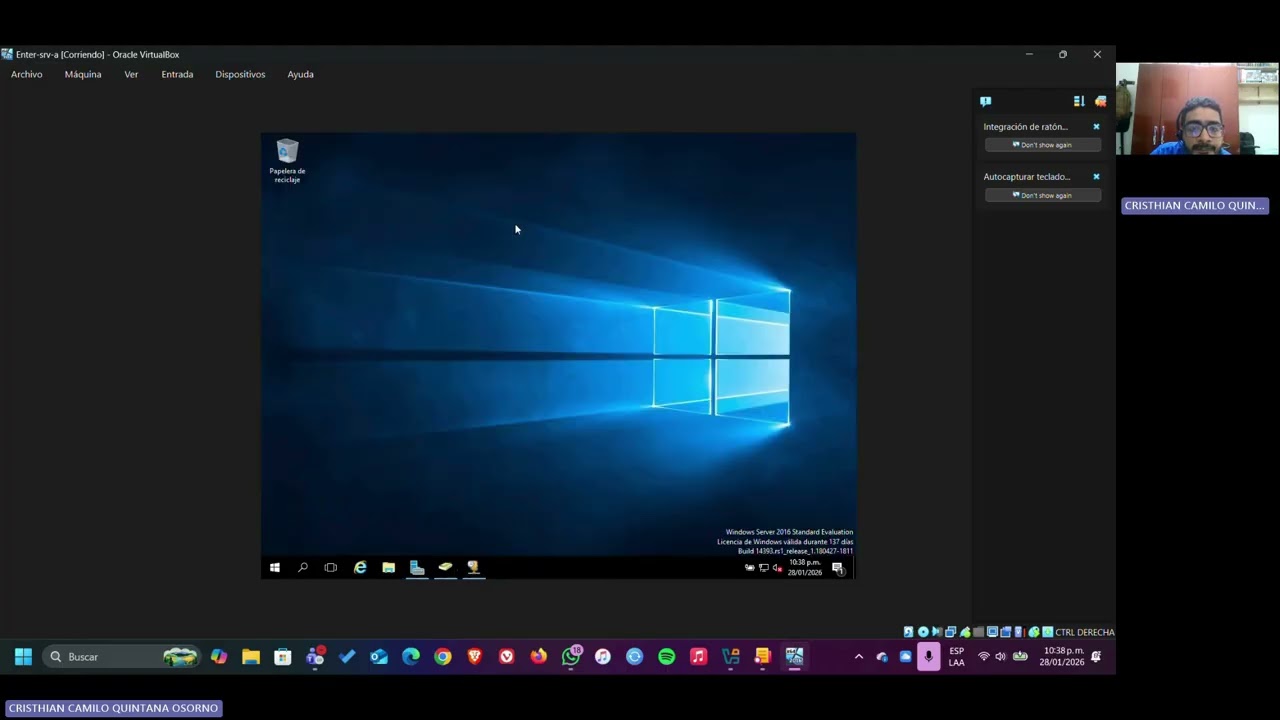This screenshot has height=720, width=1280.
Task: Toggle the microphone button in host tray
Action: (x=929, y=657)
